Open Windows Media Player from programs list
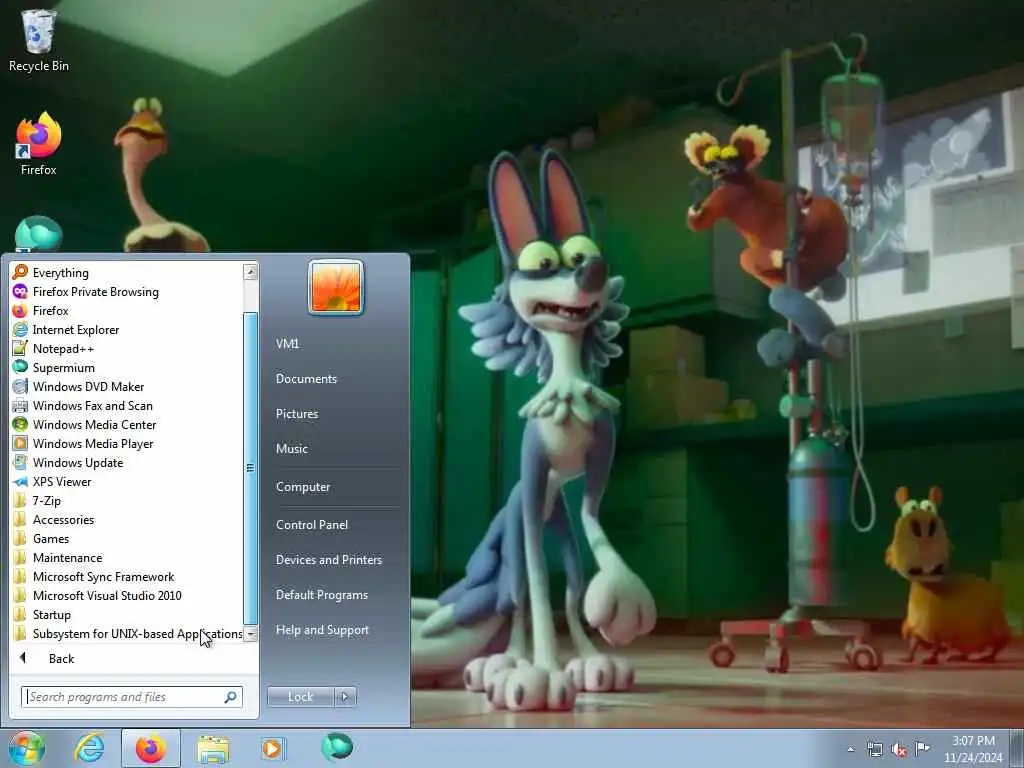The image size is (1024, 768). (x=93, y=443)
